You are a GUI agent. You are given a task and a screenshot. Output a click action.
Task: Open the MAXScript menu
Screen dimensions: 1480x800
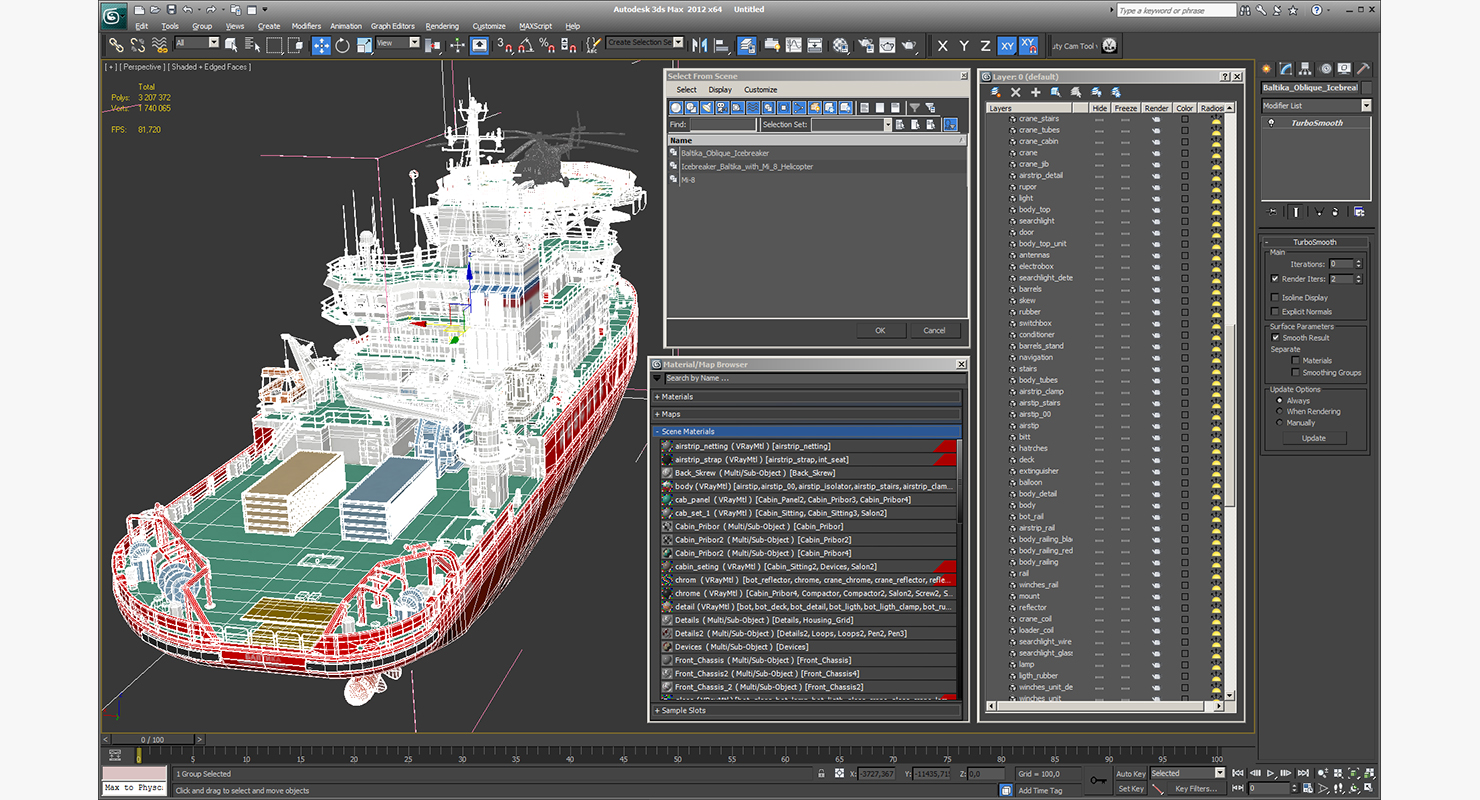coord(535,26)
